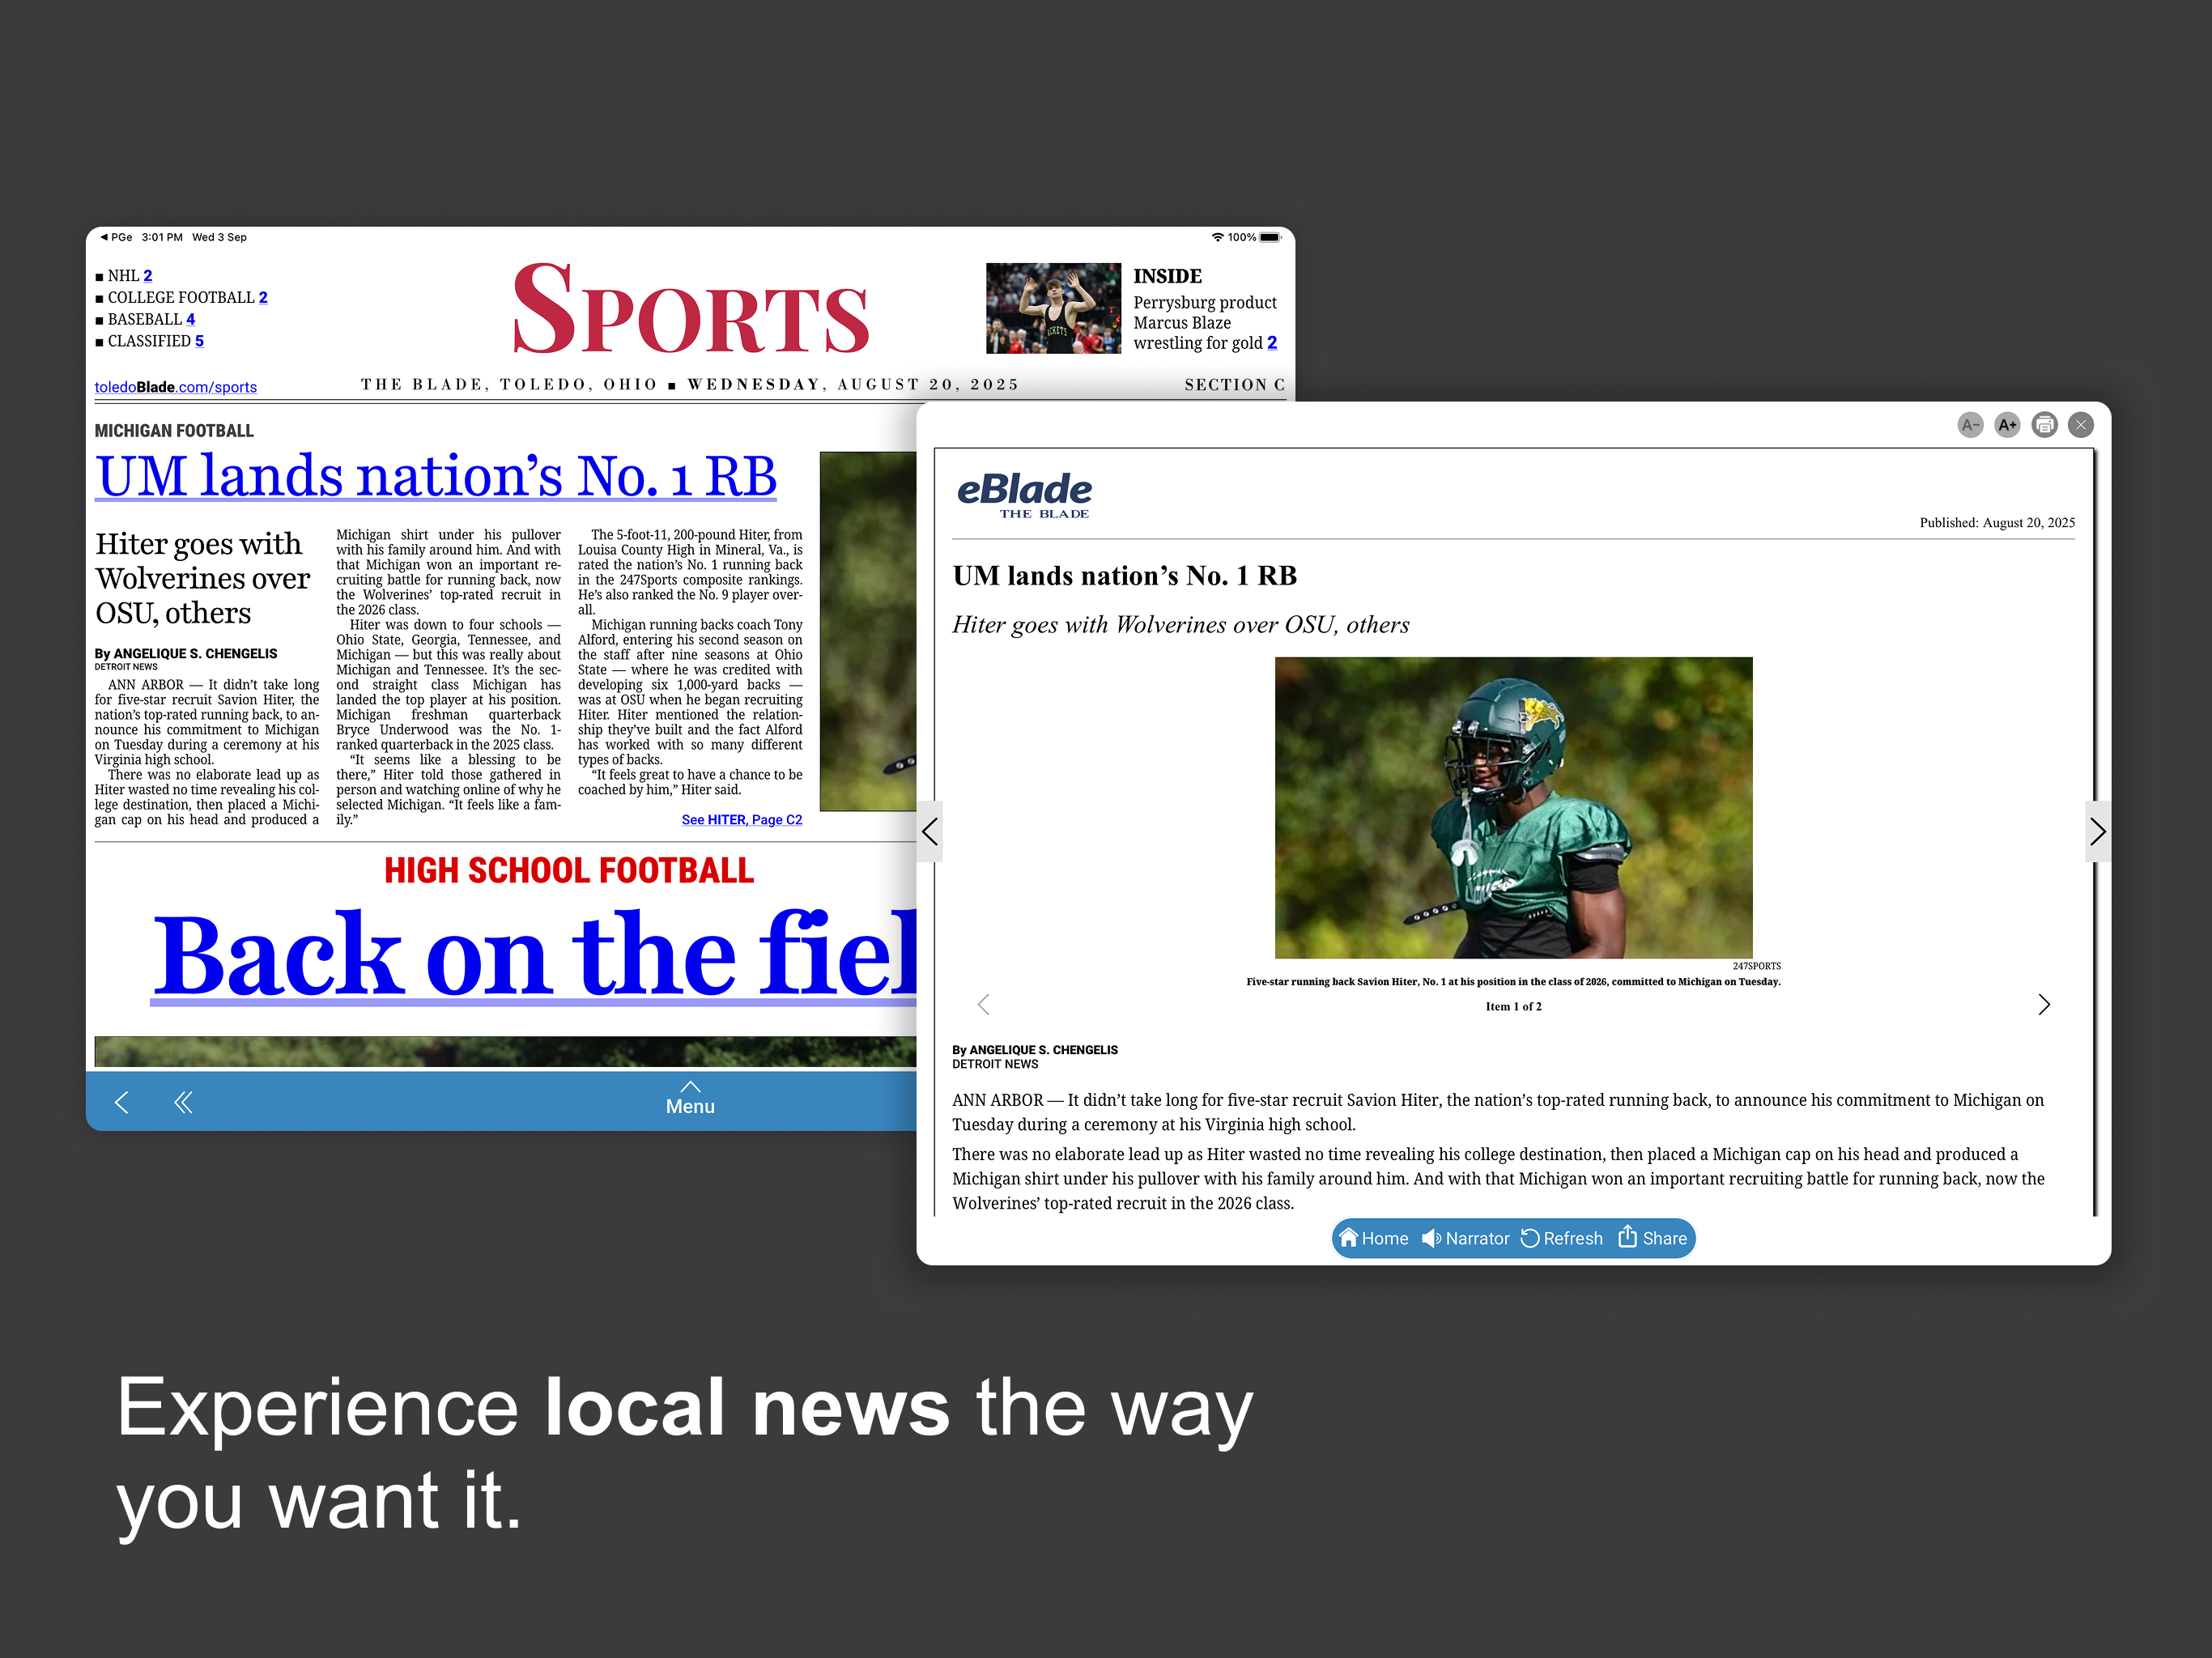Click the increase font size A+ icon
The width and height of the screenshot is (2212, 1658).
click(x=2006, y=425)
